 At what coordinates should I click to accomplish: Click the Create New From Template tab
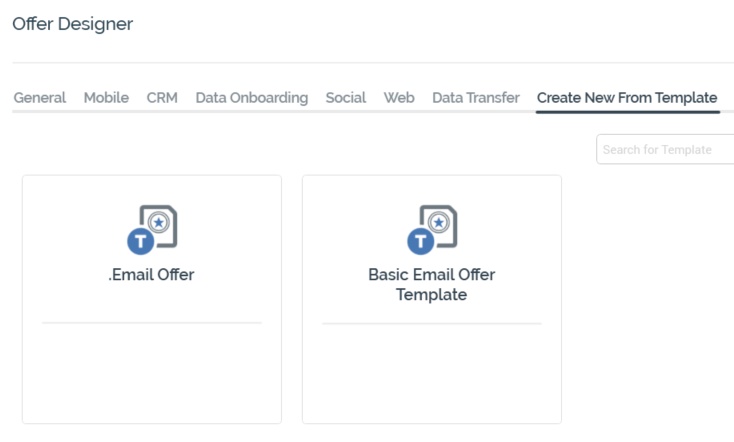pyautogui.click(x=627, y=98)
